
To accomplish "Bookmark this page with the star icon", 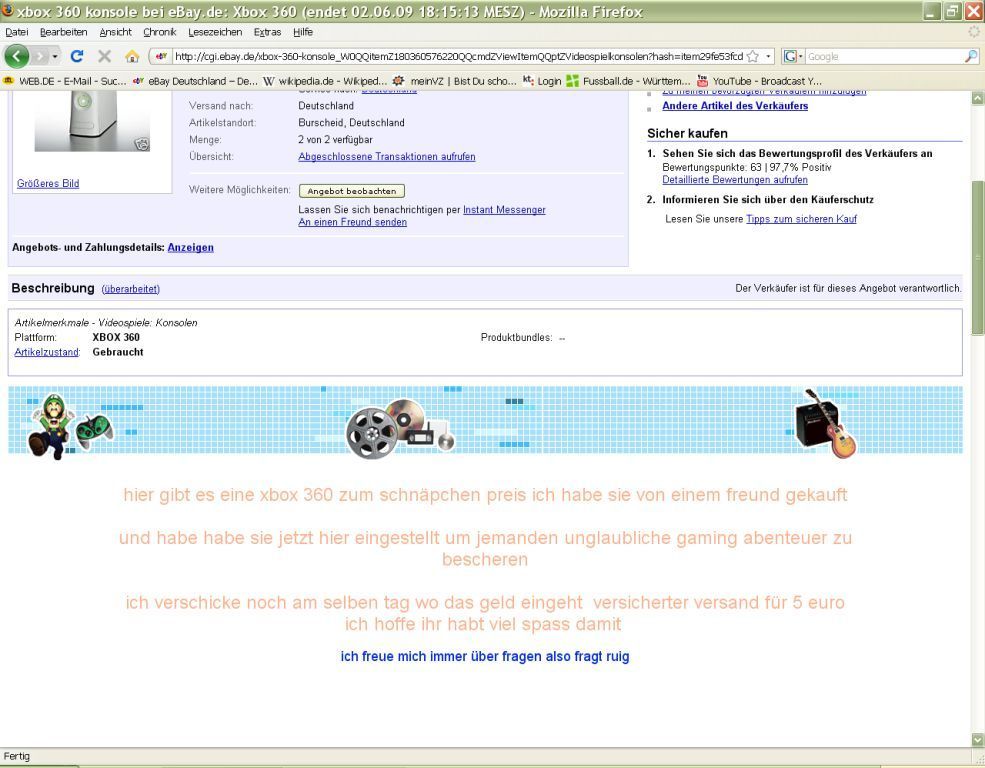I will click(753, 57).
